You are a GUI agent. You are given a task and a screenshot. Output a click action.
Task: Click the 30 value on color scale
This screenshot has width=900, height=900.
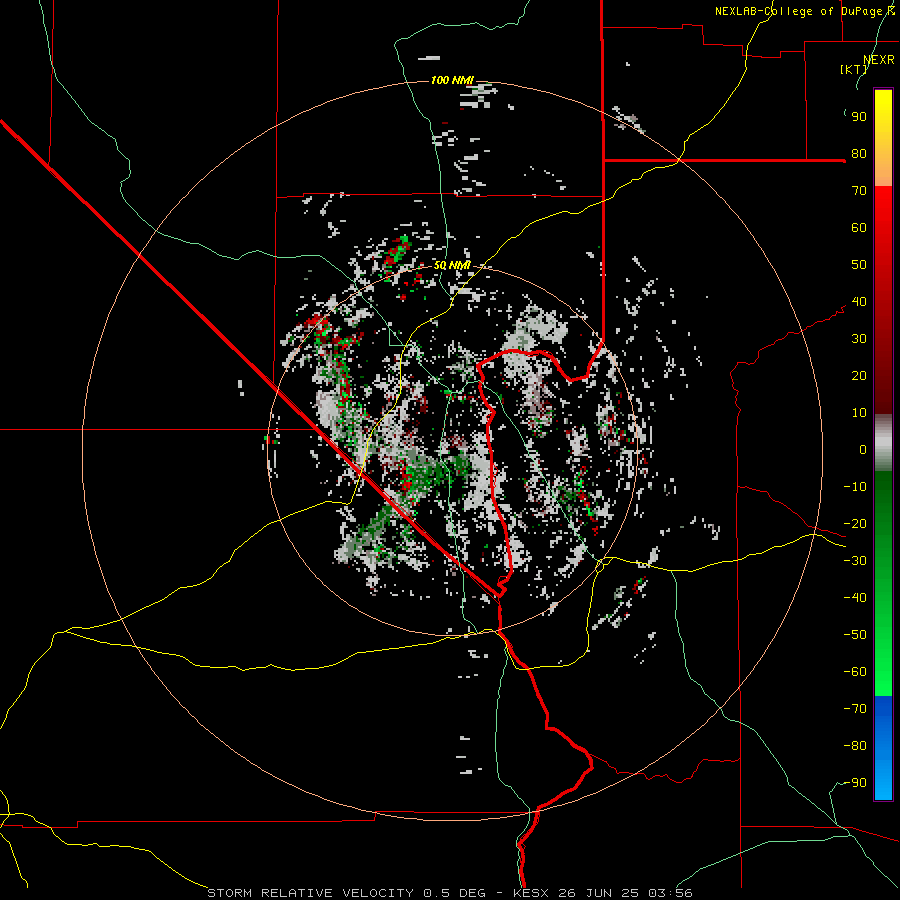(859, 339)
